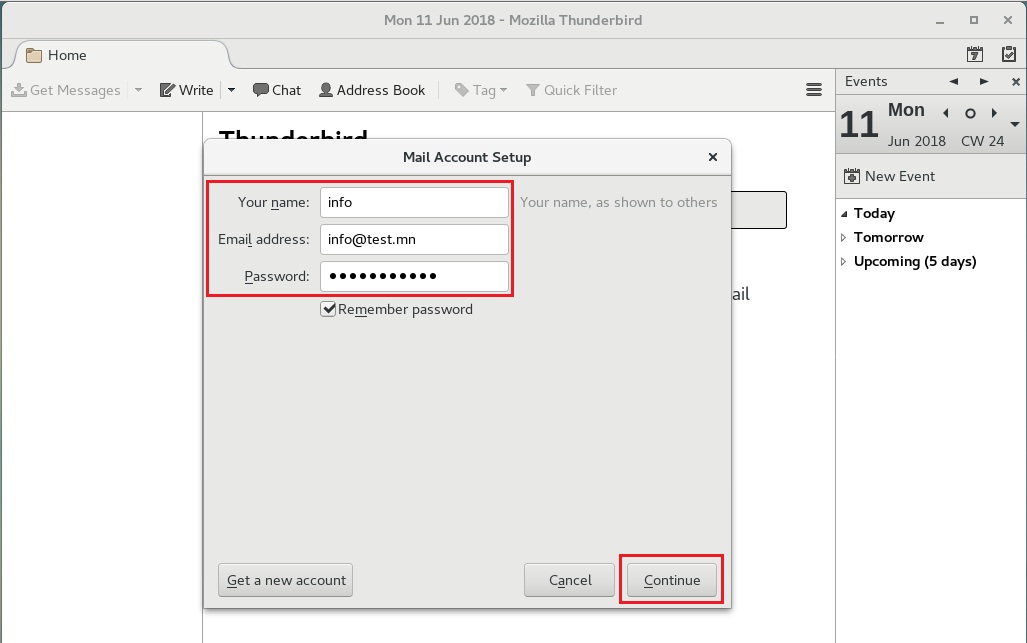Click the Write message button
Viewport: 1027px width, 643px height.
187,90
